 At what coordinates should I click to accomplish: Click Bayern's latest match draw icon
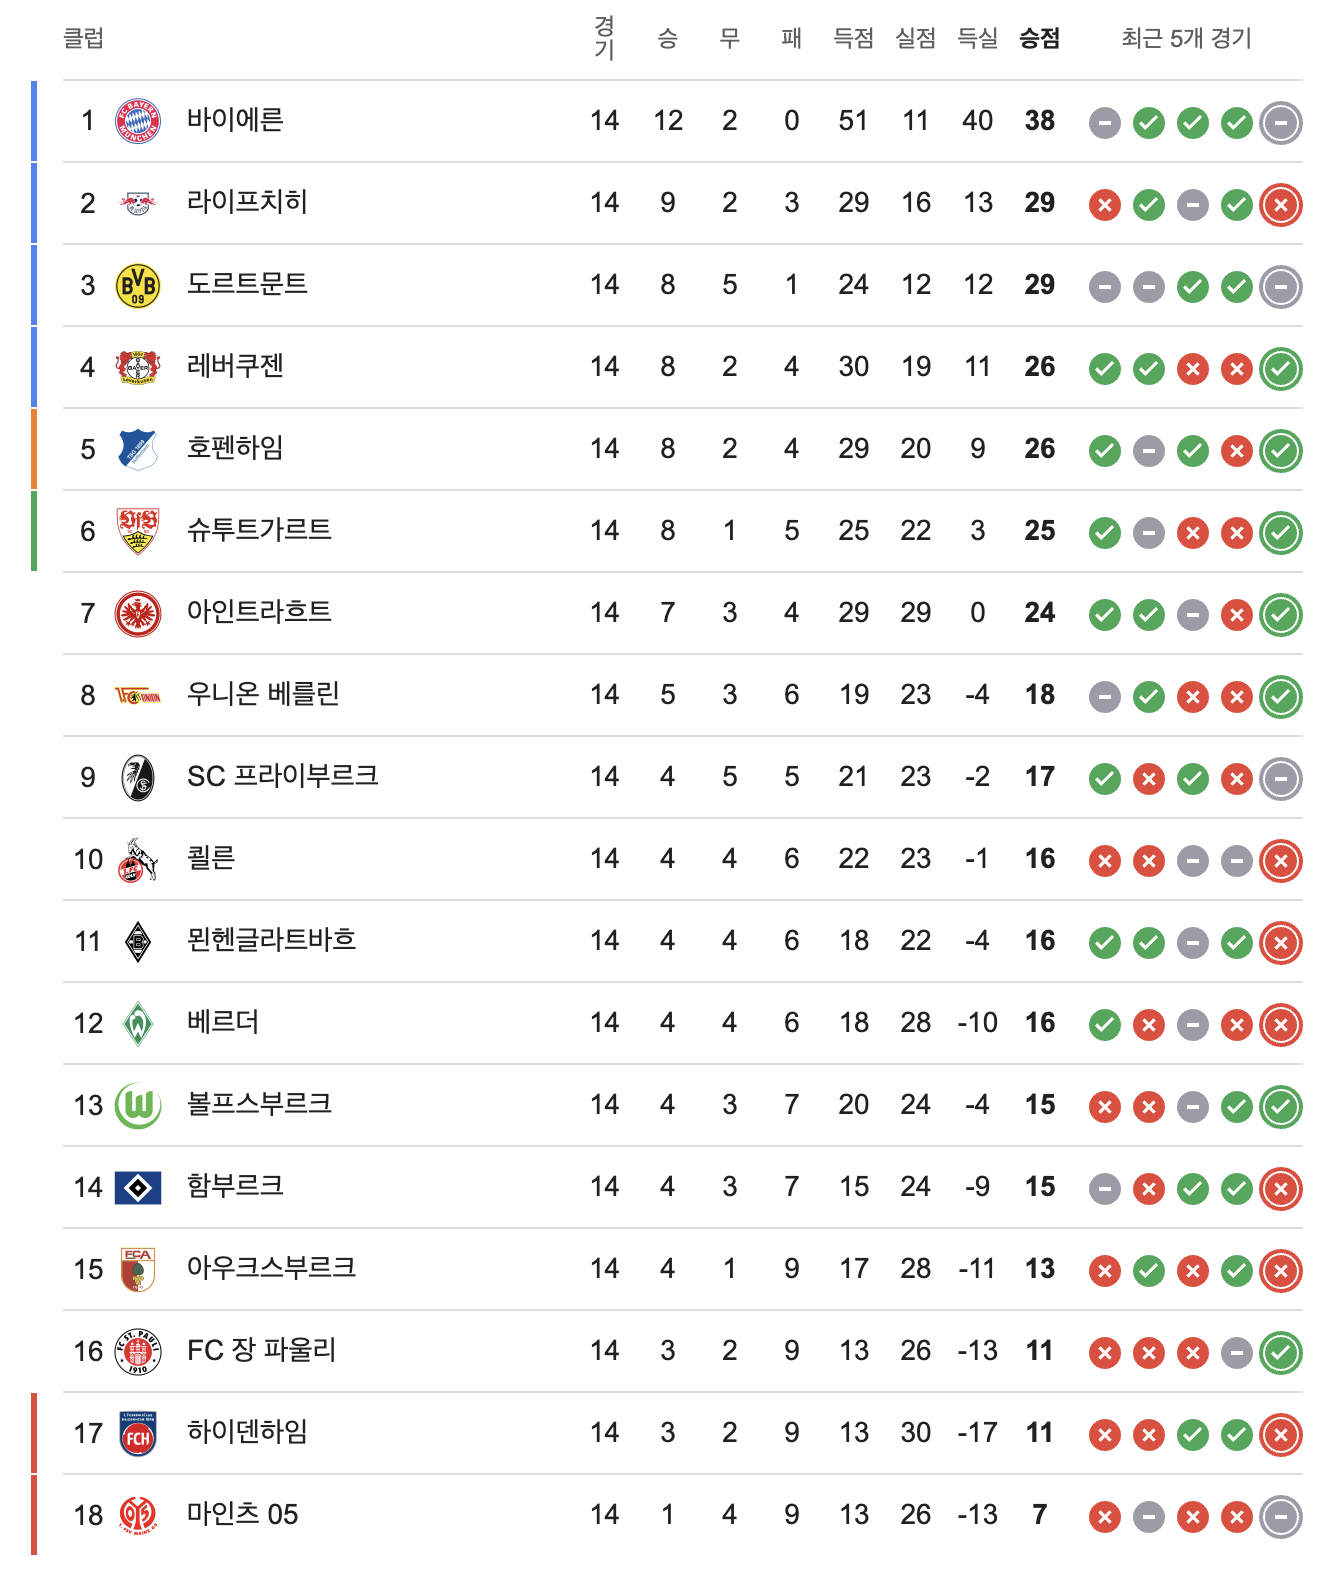point(1281,123)
